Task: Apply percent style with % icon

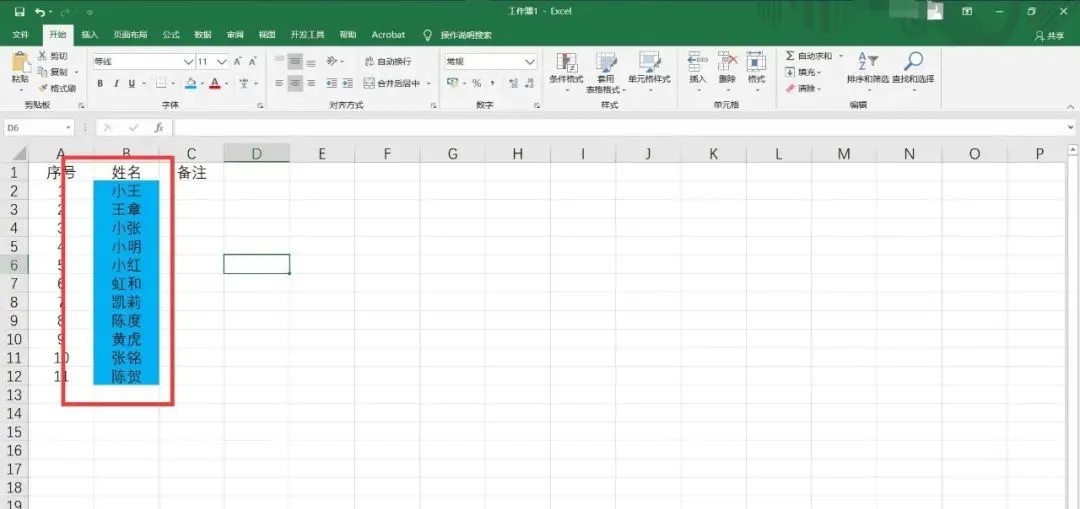Action: click(476, 83)
